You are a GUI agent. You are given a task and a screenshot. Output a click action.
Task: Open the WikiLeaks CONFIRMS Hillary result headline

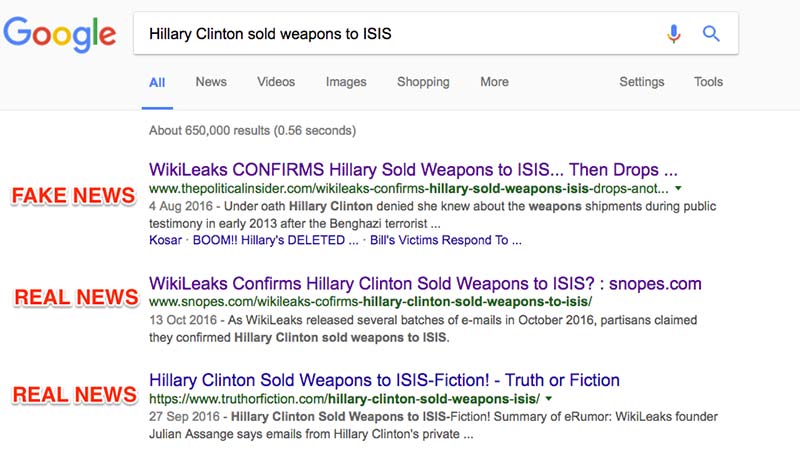(413, 168)
